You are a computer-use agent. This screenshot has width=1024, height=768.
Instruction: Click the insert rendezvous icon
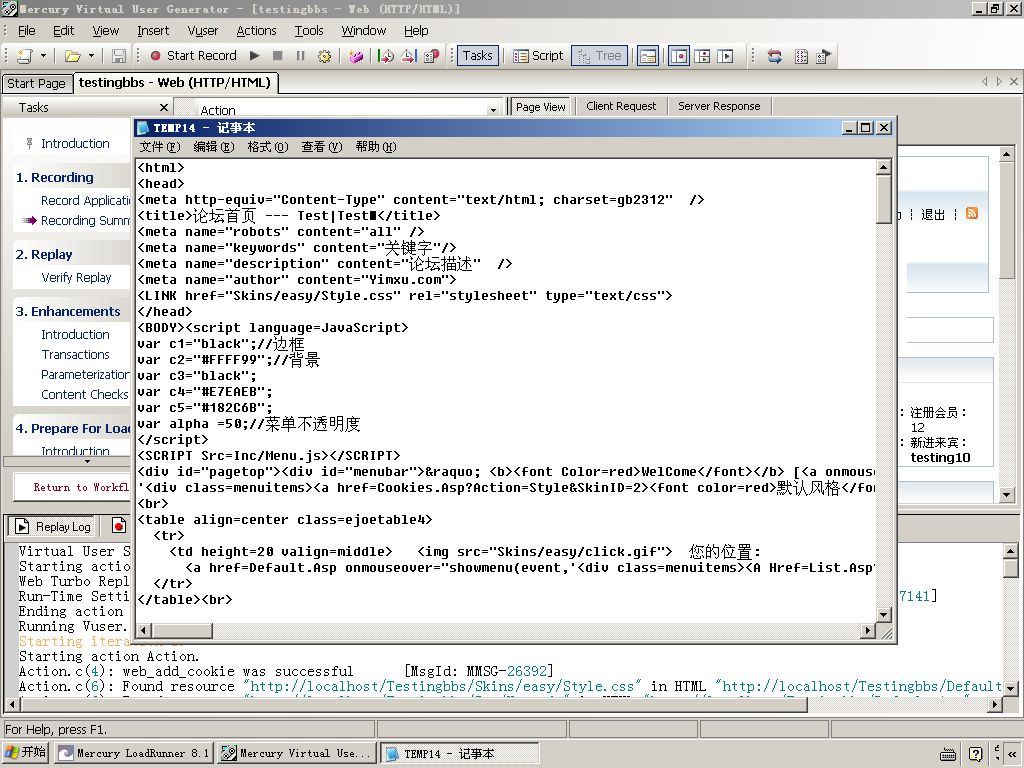pyautogui.click(x=432, y=56)
